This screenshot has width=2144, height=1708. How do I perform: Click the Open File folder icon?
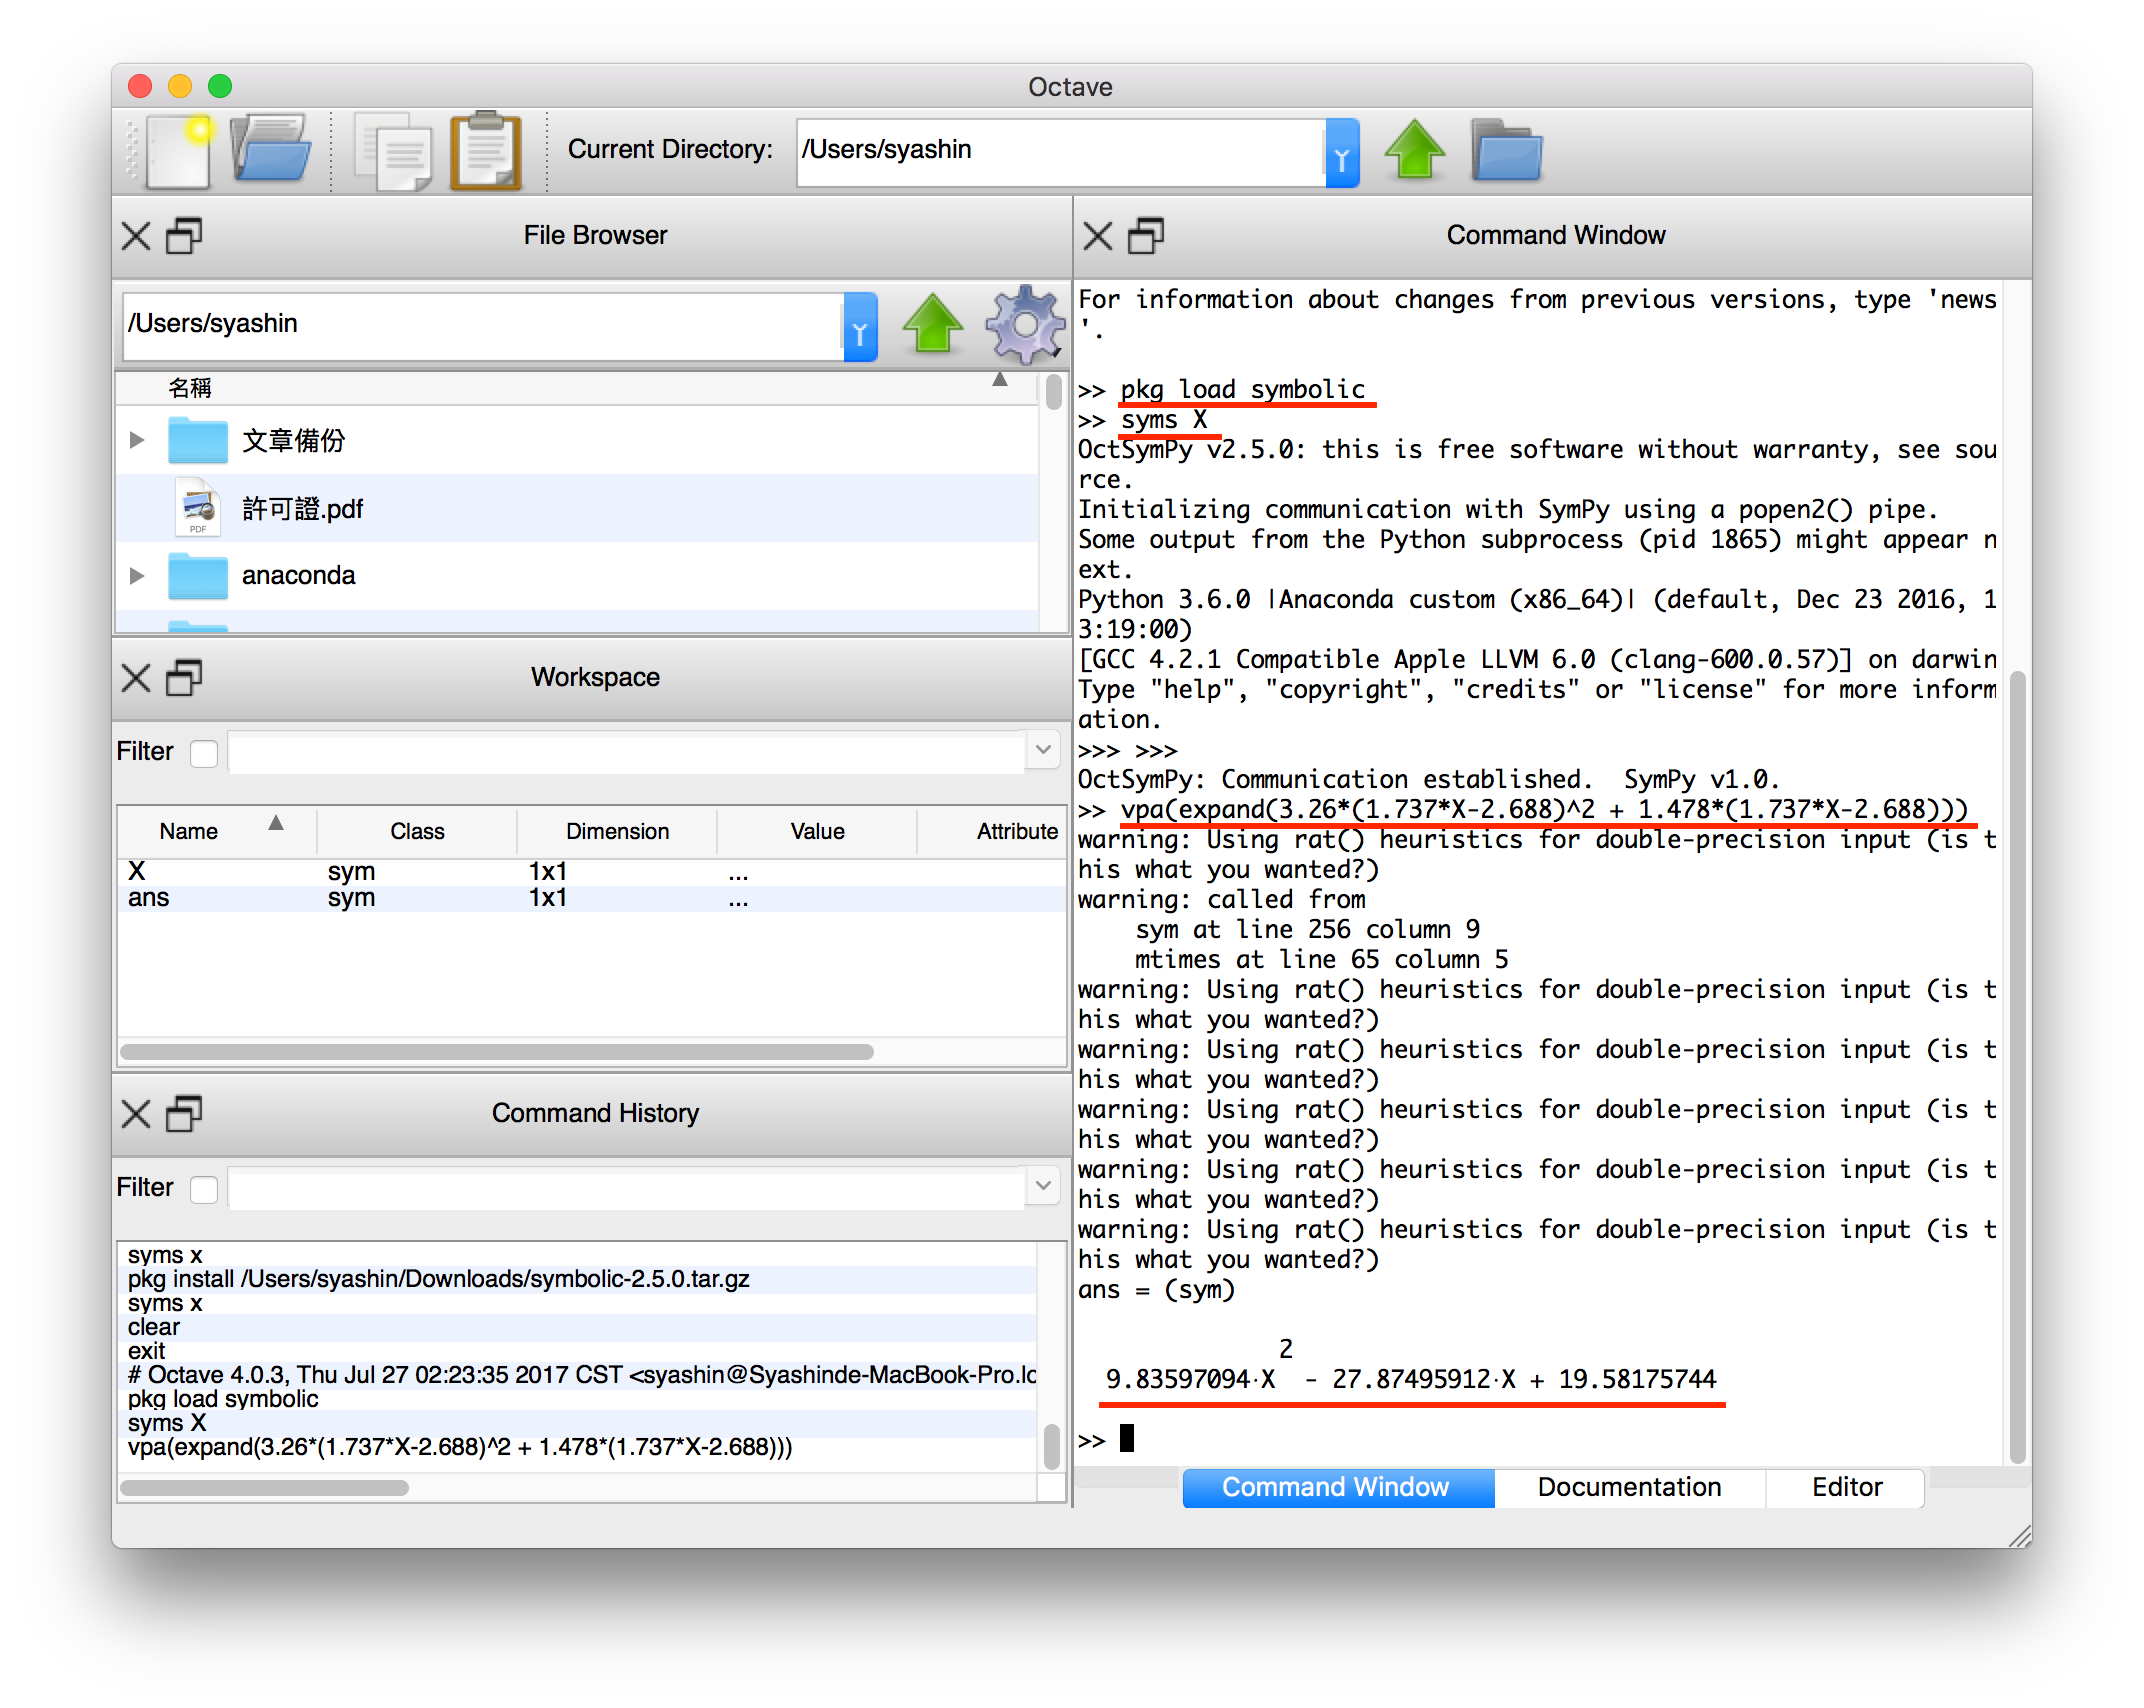point(270,150)
